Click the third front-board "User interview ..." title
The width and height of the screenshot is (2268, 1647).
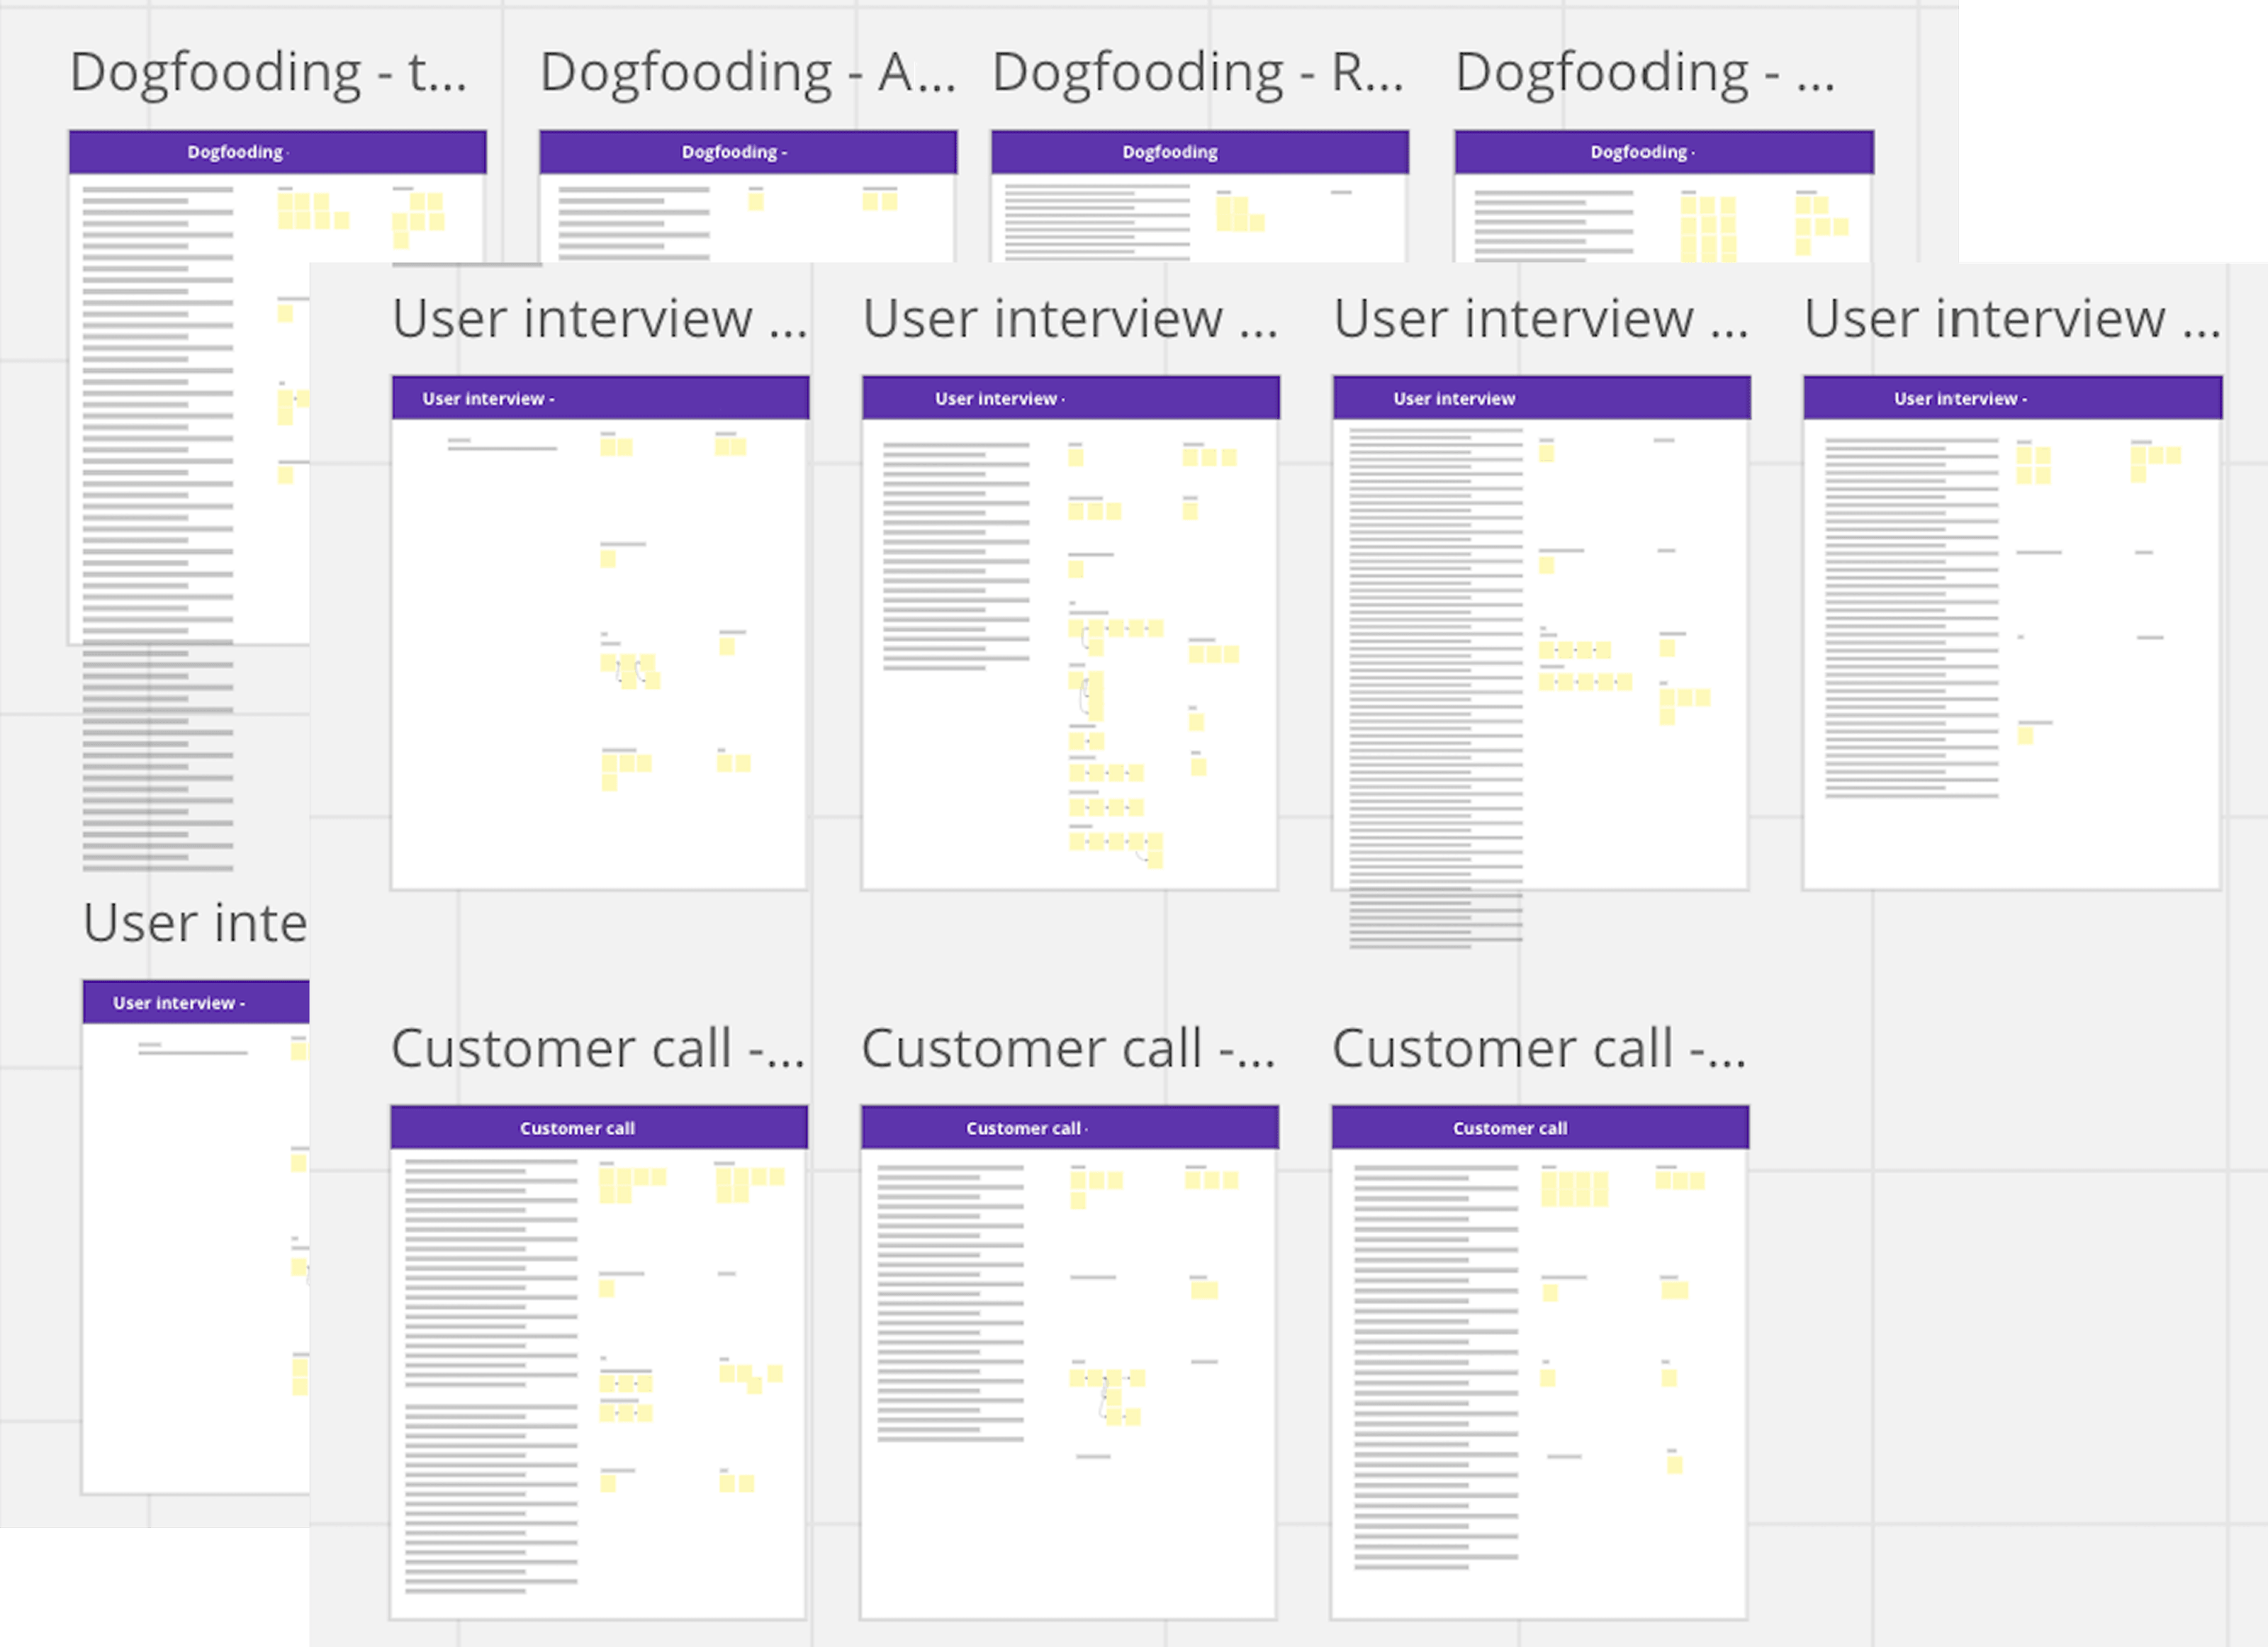[x=1541, y=319]
